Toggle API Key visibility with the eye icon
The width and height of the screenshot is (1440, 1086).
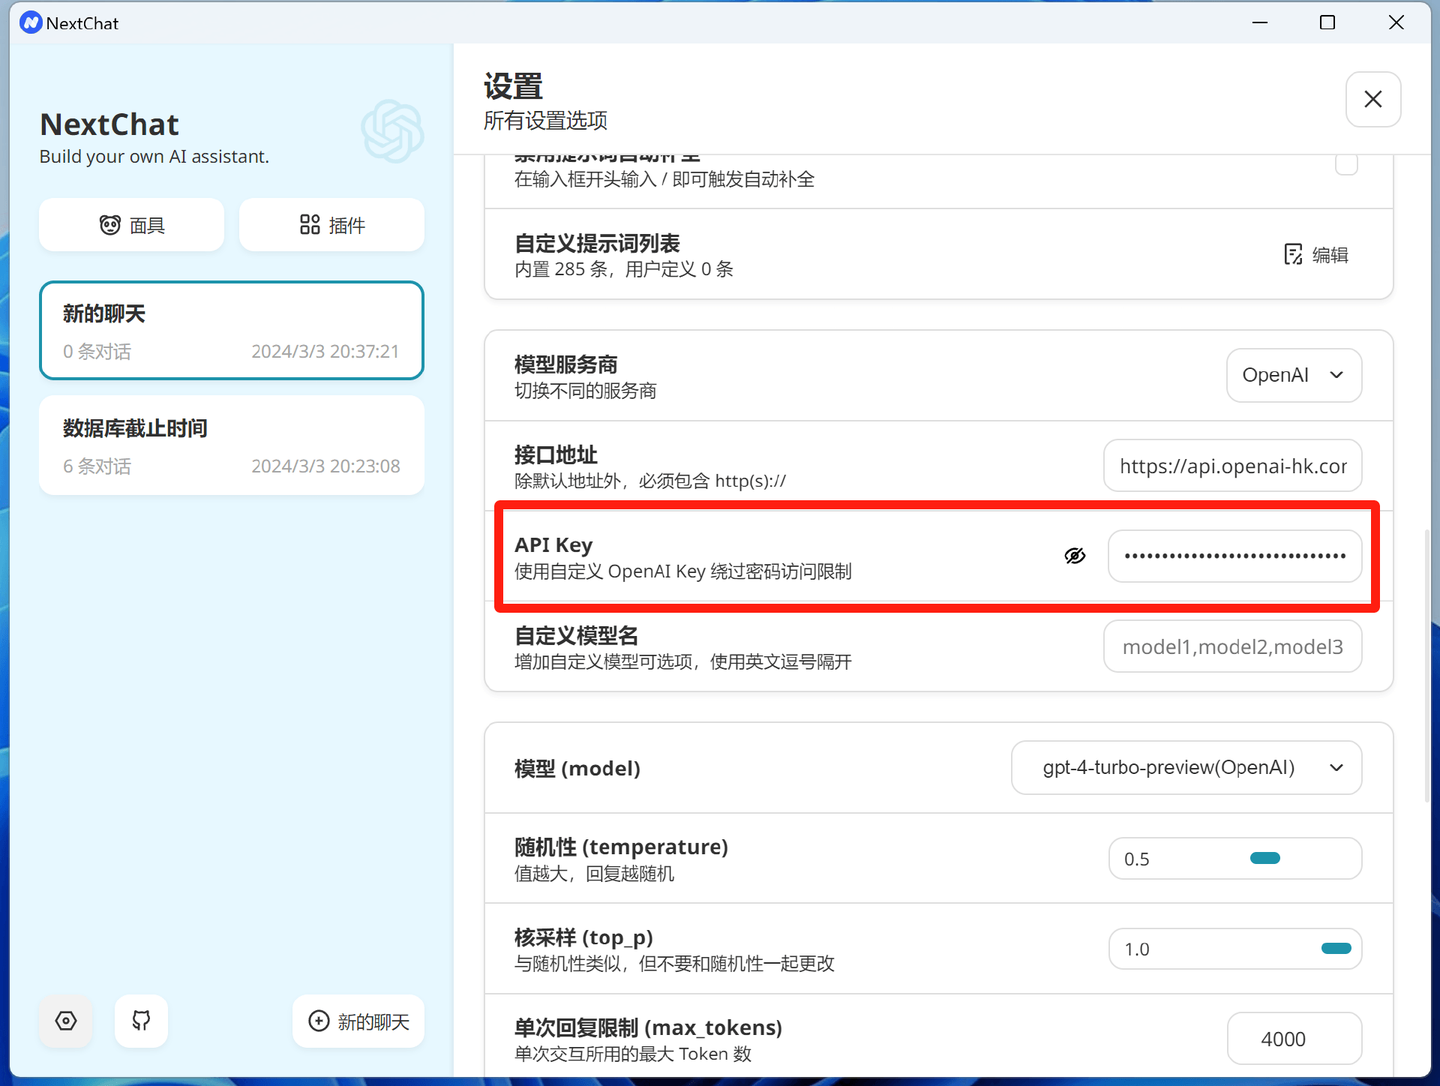point(1074,555)
